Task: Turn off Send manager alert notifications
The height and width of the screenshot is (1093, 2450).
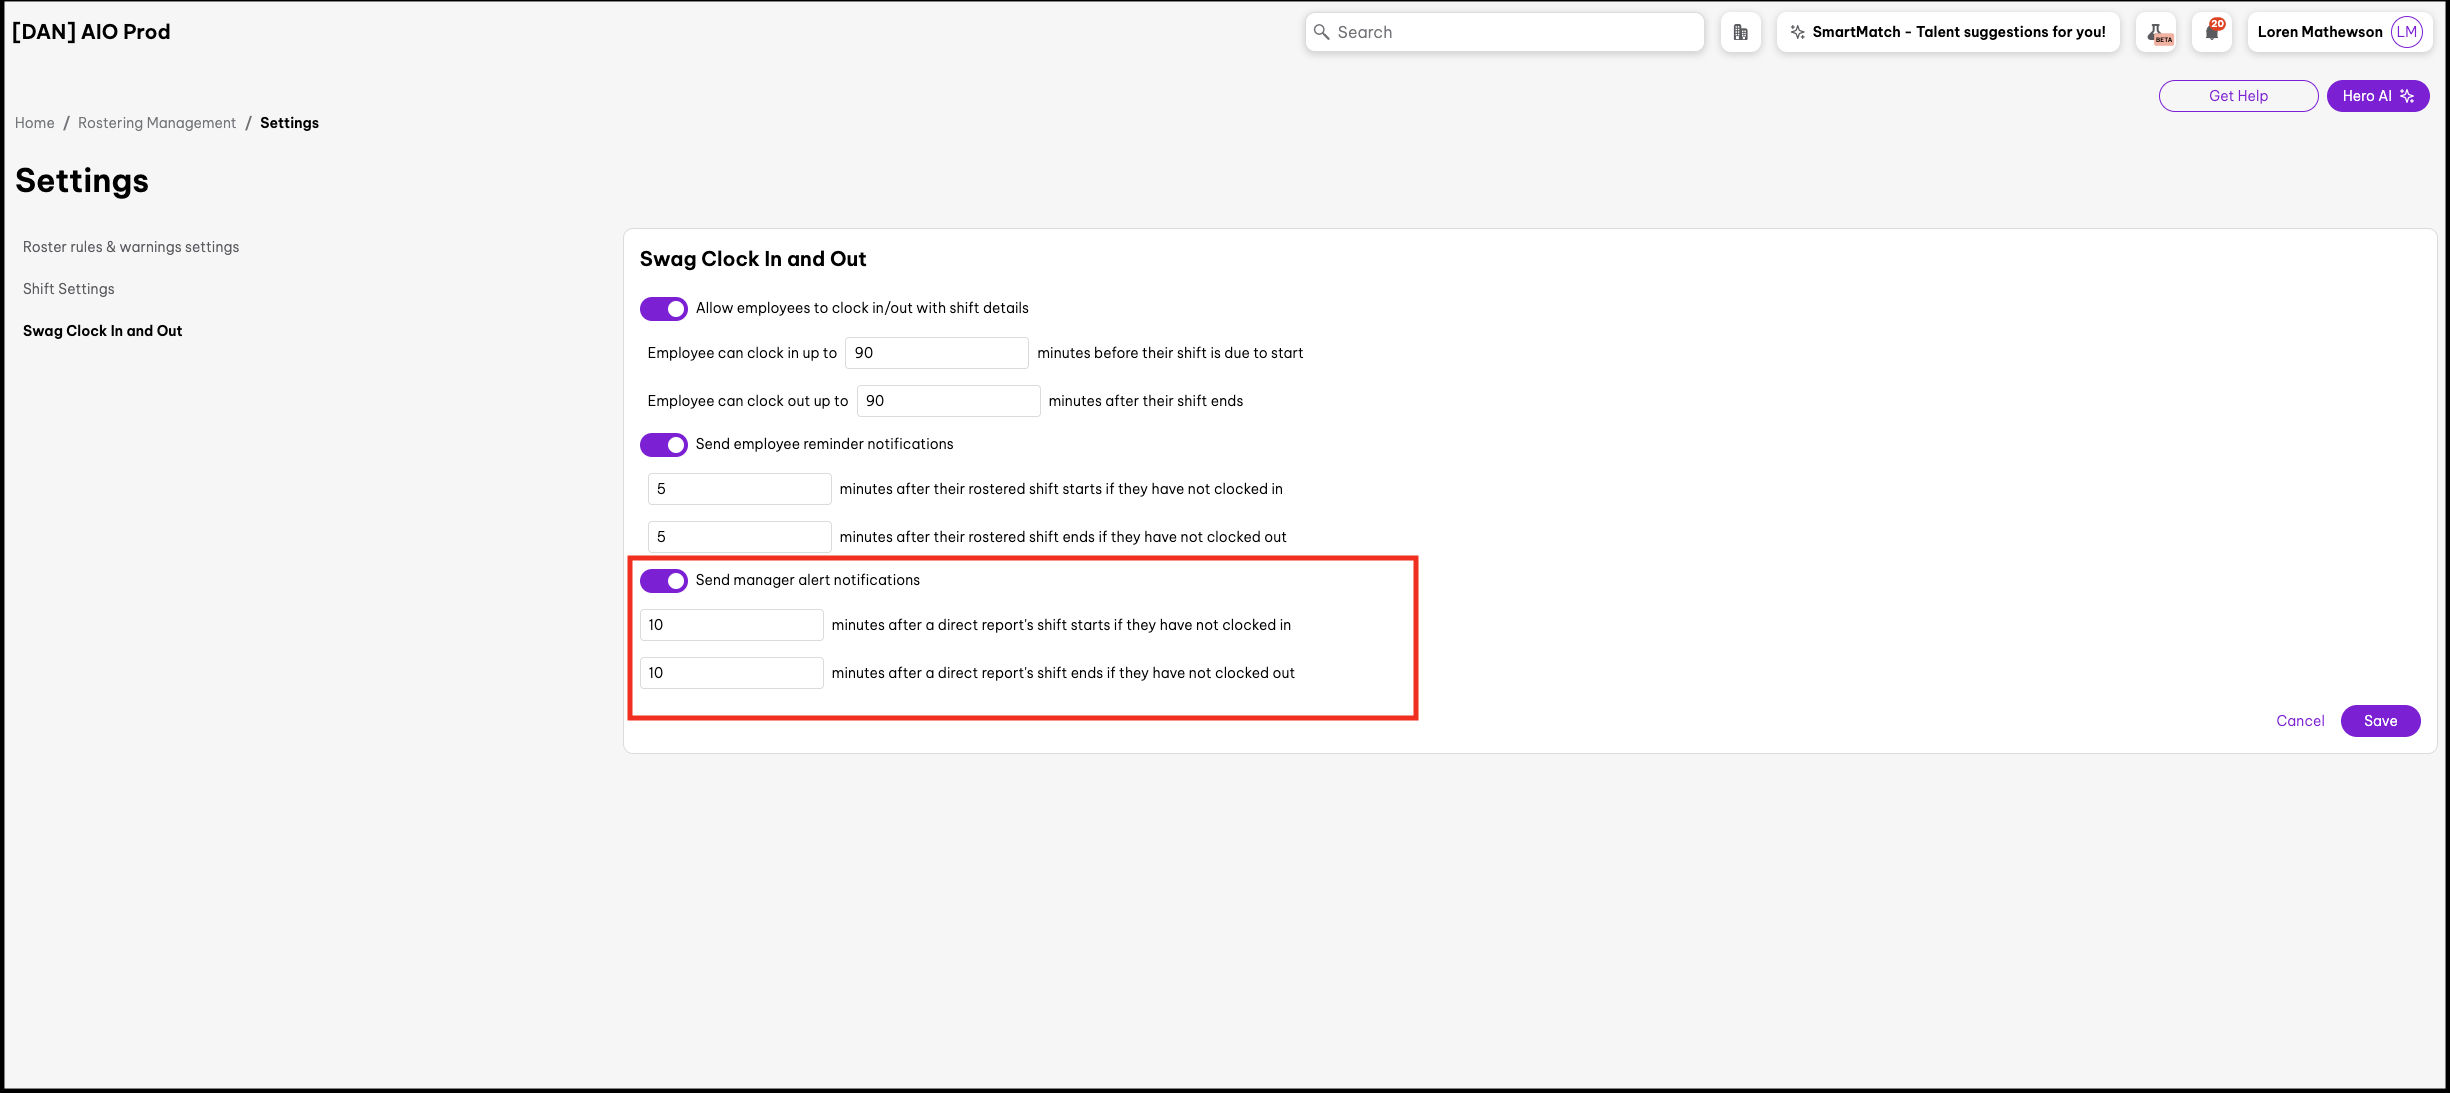Action: point(663,581)
